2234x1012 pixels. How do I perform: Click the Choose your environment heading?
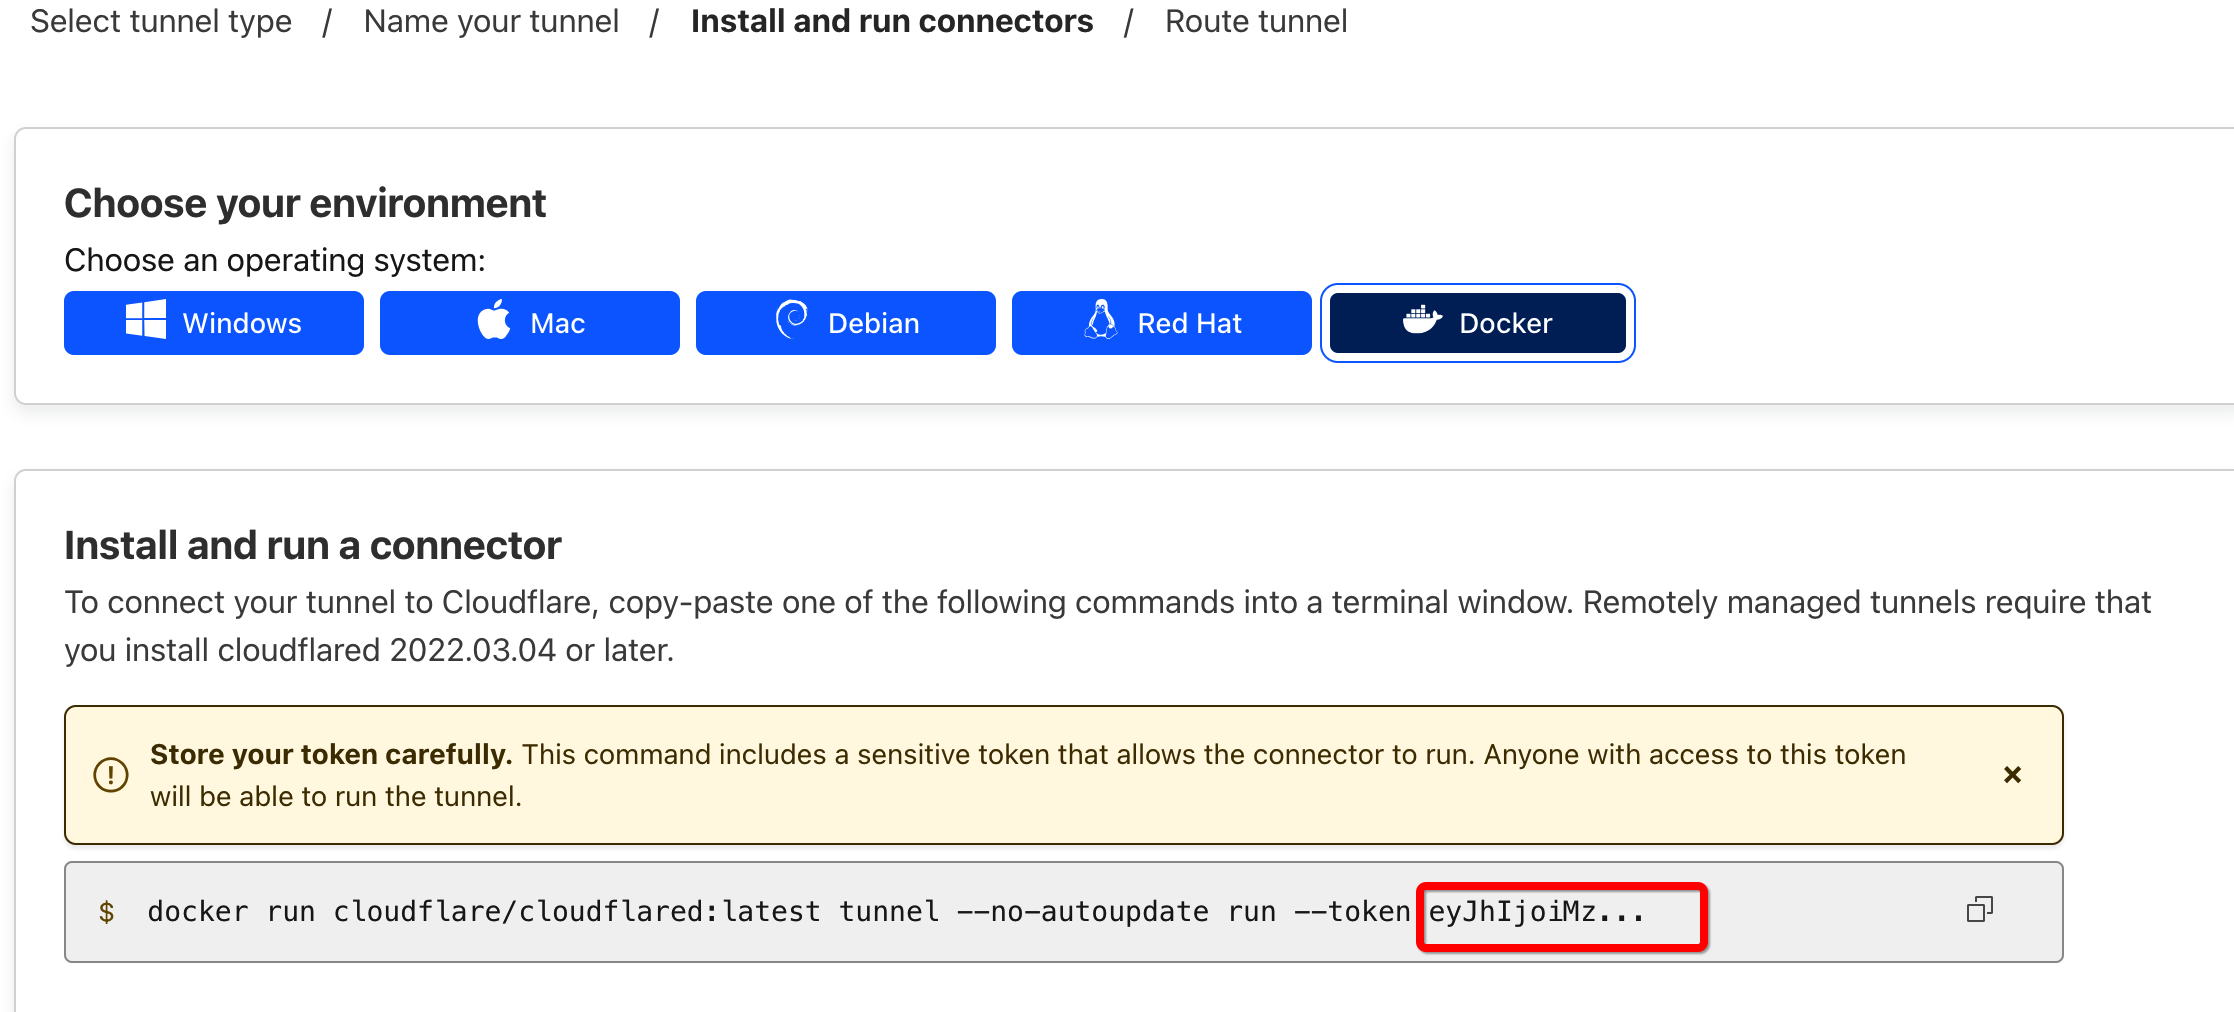click(x=305, y=203)
